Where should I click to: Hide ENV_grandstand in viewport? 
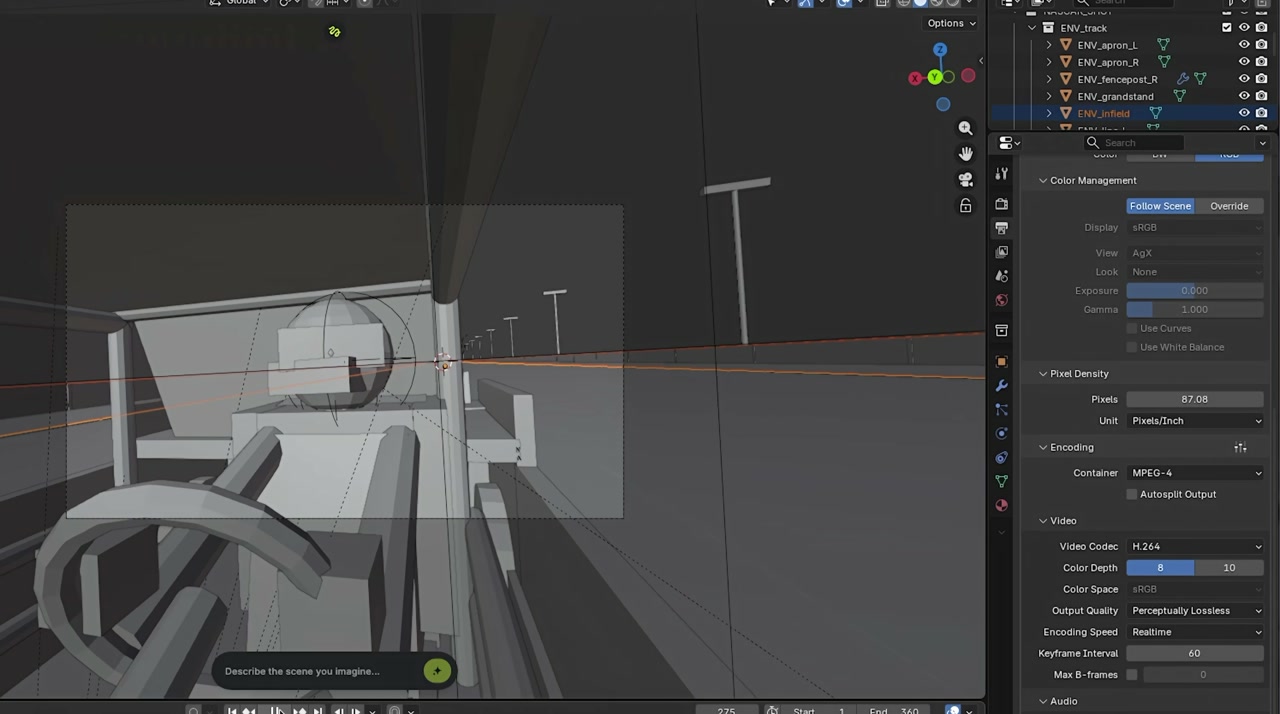point(1244,96)
